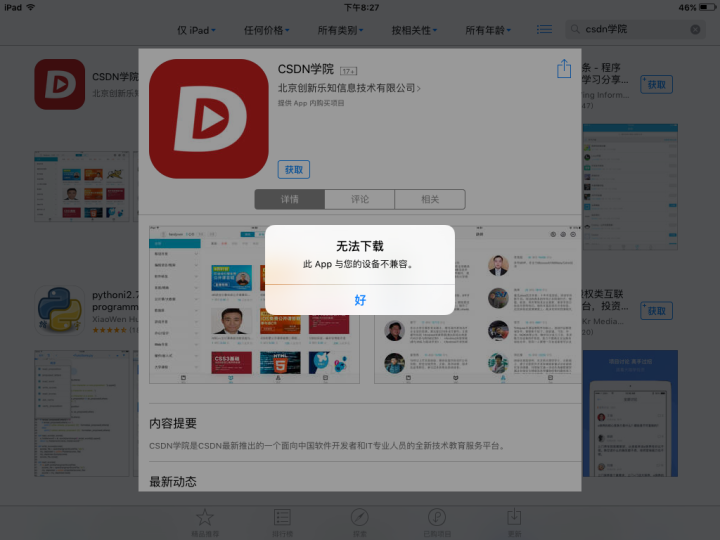The height and width of the screenshot is (540, 720).
Task: Switch to the 评论 tab
Action: pos(360,199)
